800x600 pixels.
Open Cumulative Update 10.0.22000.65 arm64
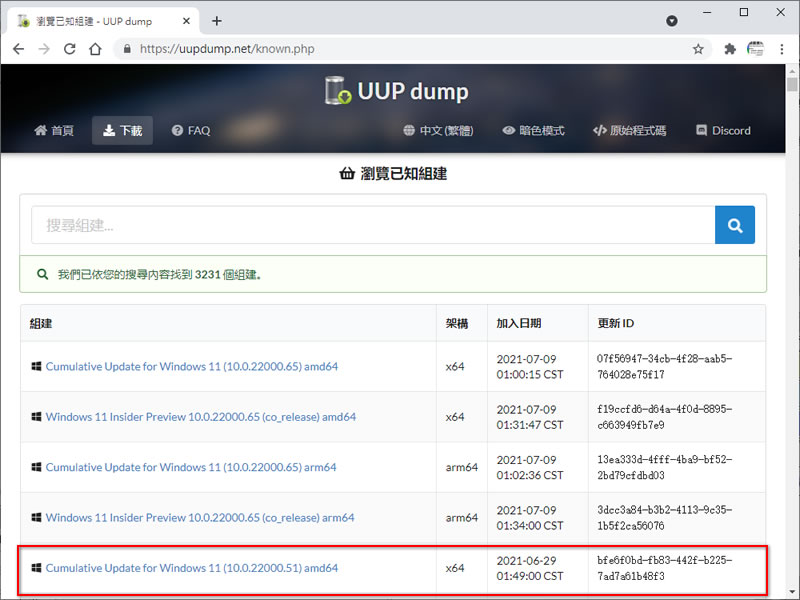point(191,467)
